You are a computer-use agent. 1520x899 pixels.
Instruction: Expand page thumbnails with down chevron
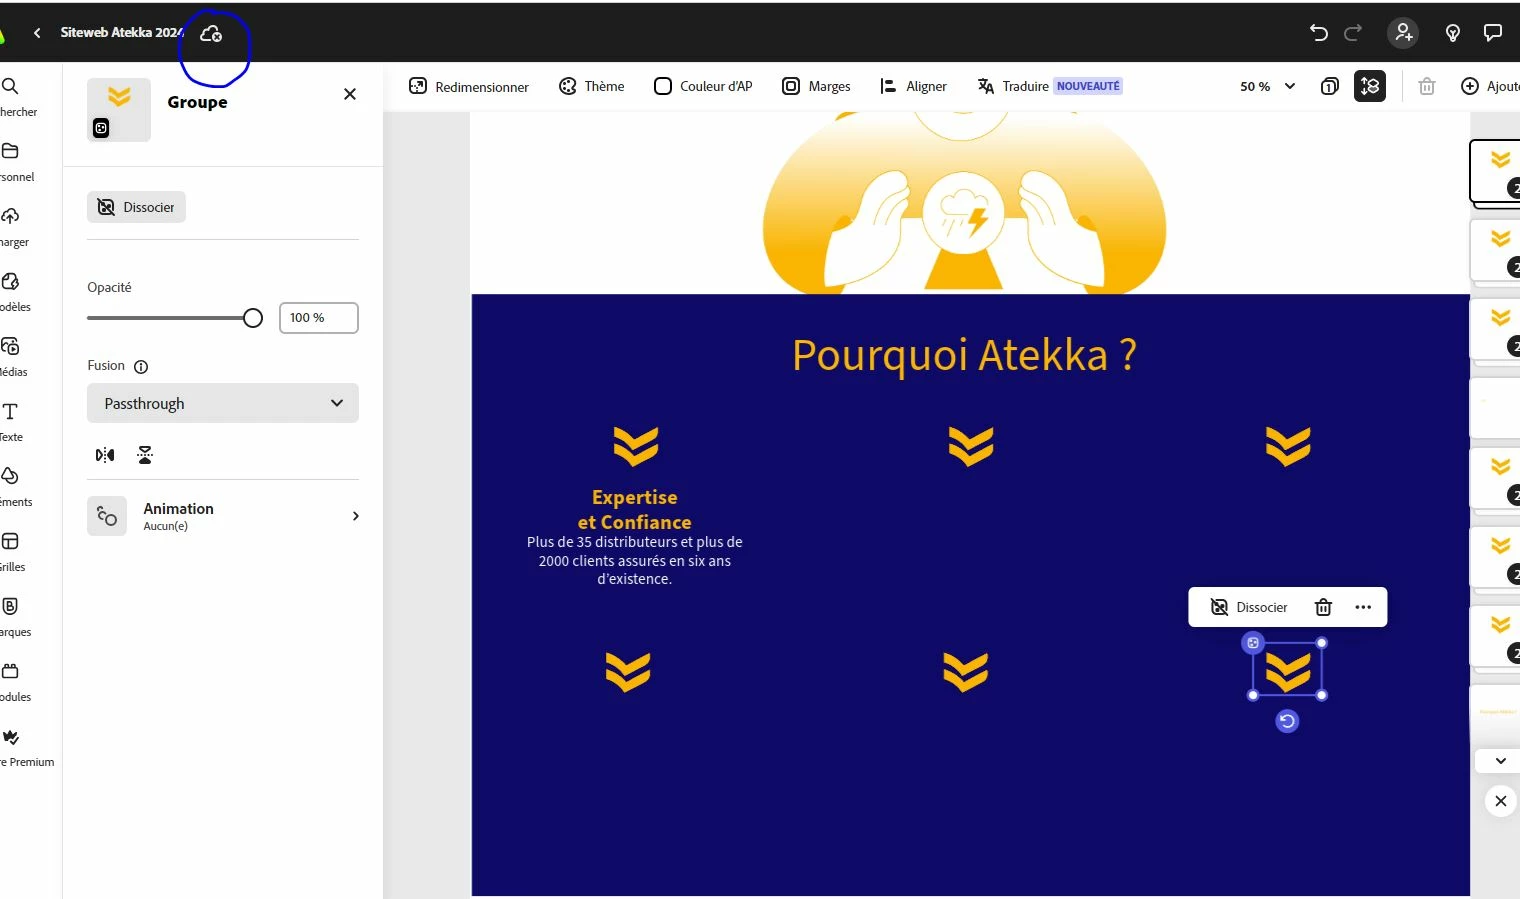click(x=1500, y=761)
